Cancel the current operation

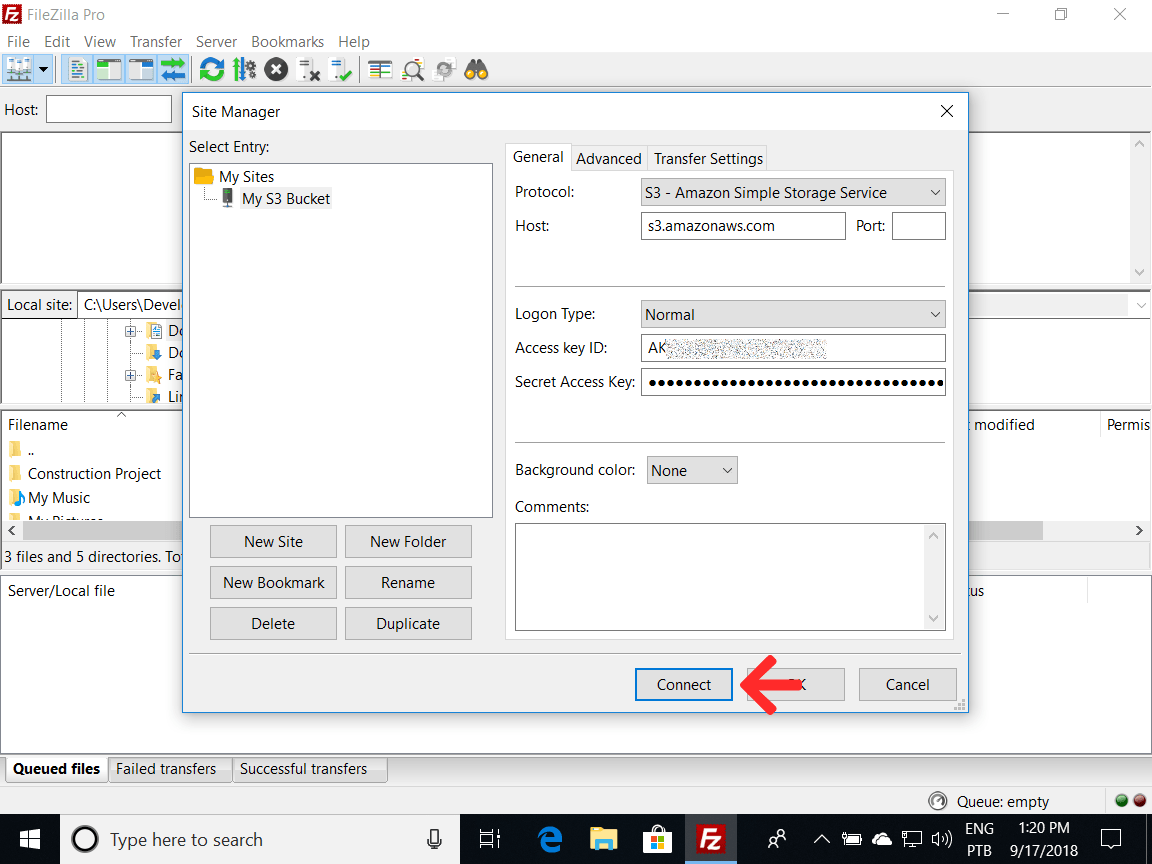coord(275,69)
